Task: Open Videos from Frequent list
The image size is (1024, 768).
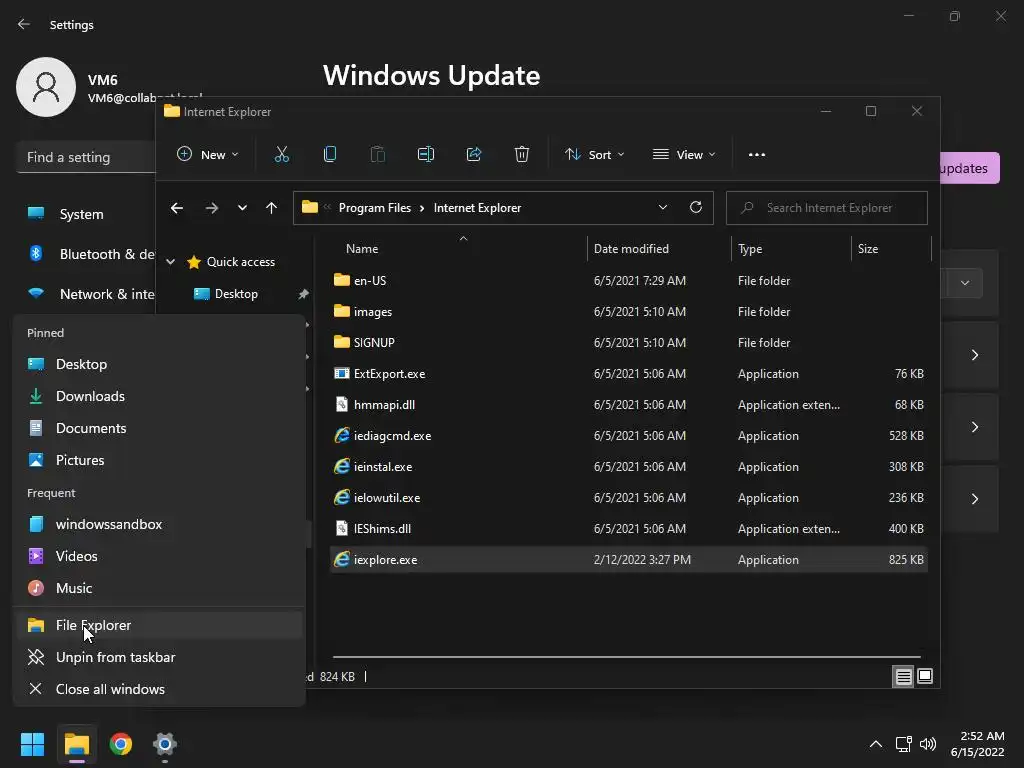Action: pyautogui.click(x=159, y=556)
